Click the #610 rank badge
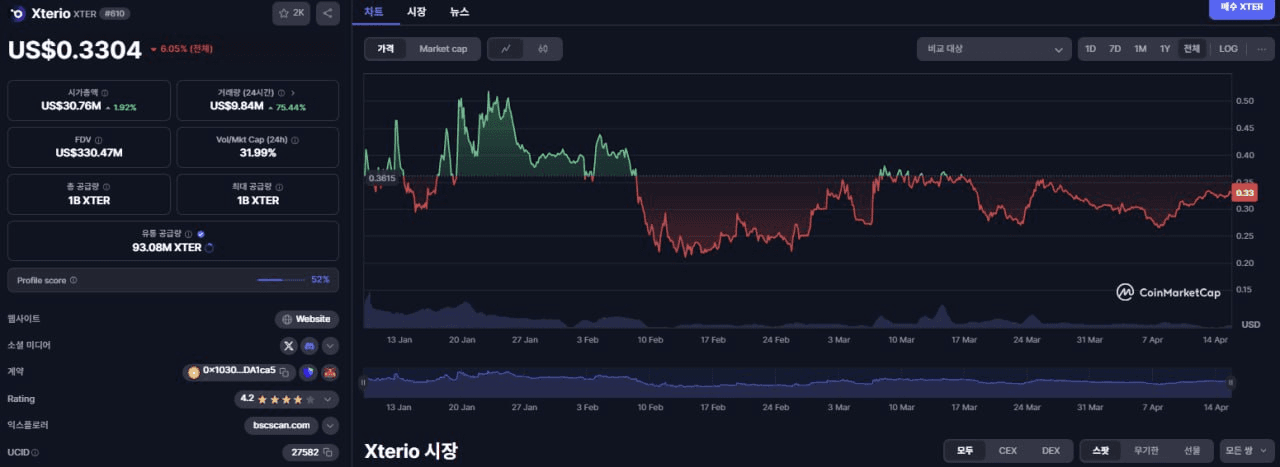 [x=115, y=14]
